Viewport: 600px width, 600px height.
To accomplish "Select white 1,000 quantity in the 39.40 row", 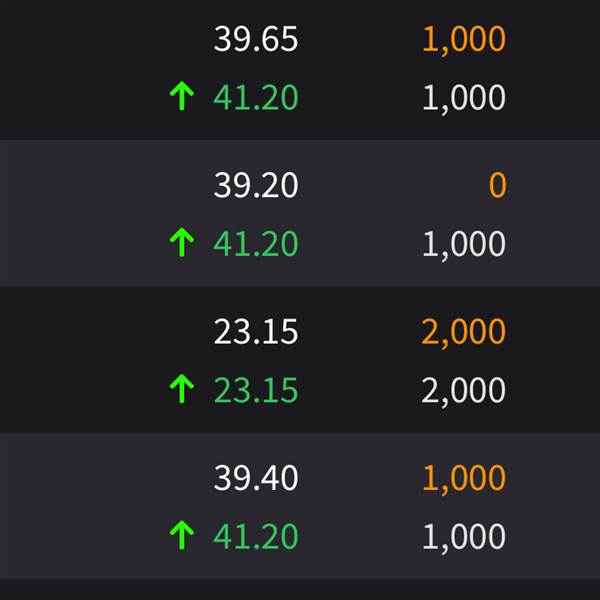I will tap(464, 537).
